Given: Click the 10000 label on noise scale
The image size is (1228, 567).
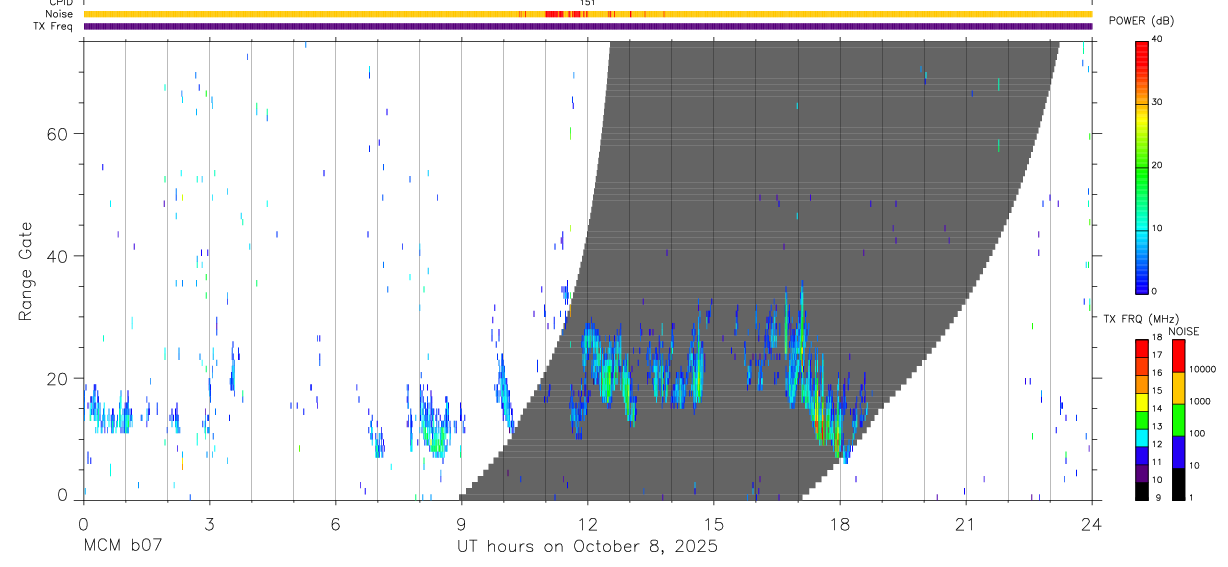Looking at the screenshot, I should tap(1203, 369).
